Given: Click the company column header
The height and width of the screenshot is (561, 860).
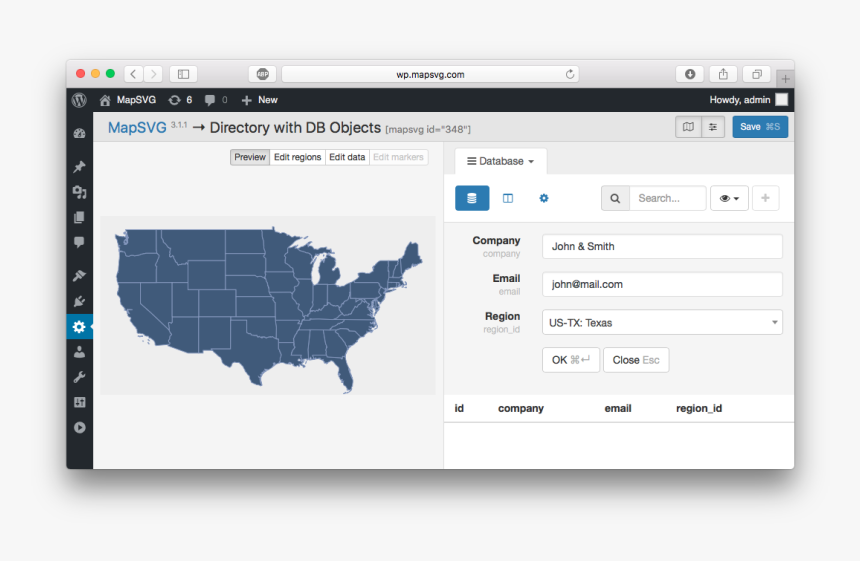Looking at the screenshot, I should [x=520, y=409].
